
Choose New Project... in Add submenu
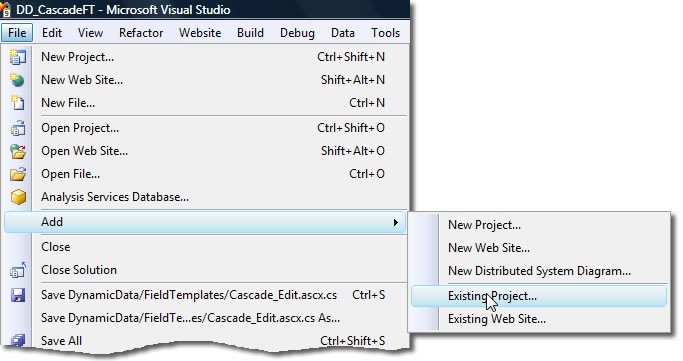tap(539, 225)
